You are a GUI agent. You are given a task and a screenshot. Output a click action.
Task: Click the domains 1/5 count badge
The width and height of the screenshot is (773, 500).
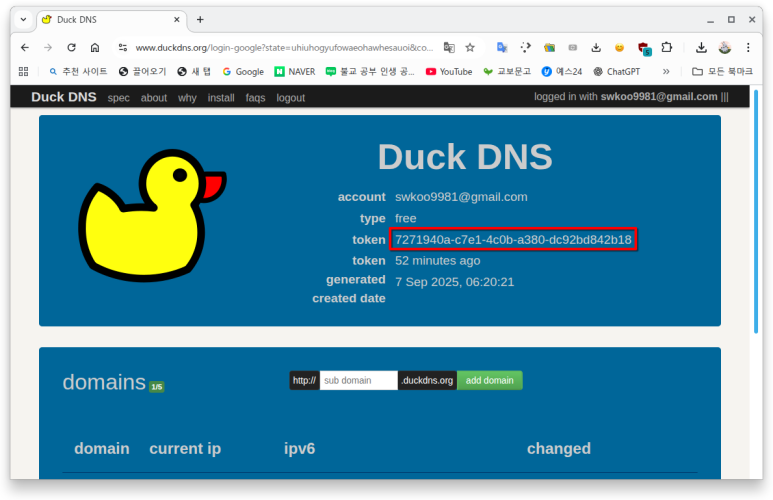pyautogui.click(x=157, y=387)
